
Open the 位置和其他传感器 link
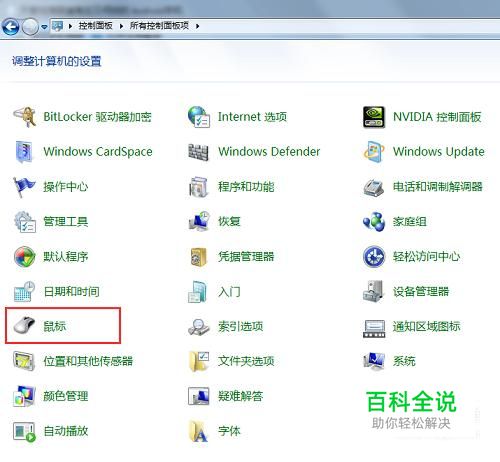point(88,361)
